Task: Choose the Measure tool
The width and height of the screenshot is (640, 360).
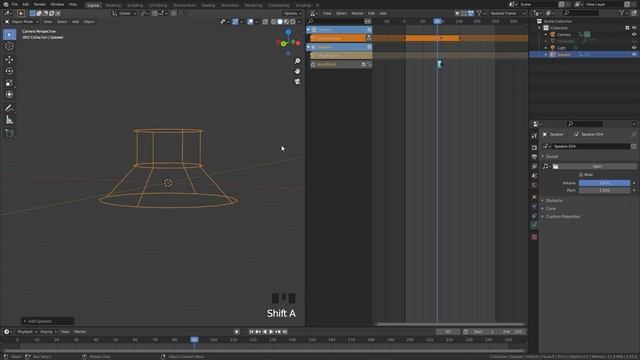Action: [x=9, y=120]
